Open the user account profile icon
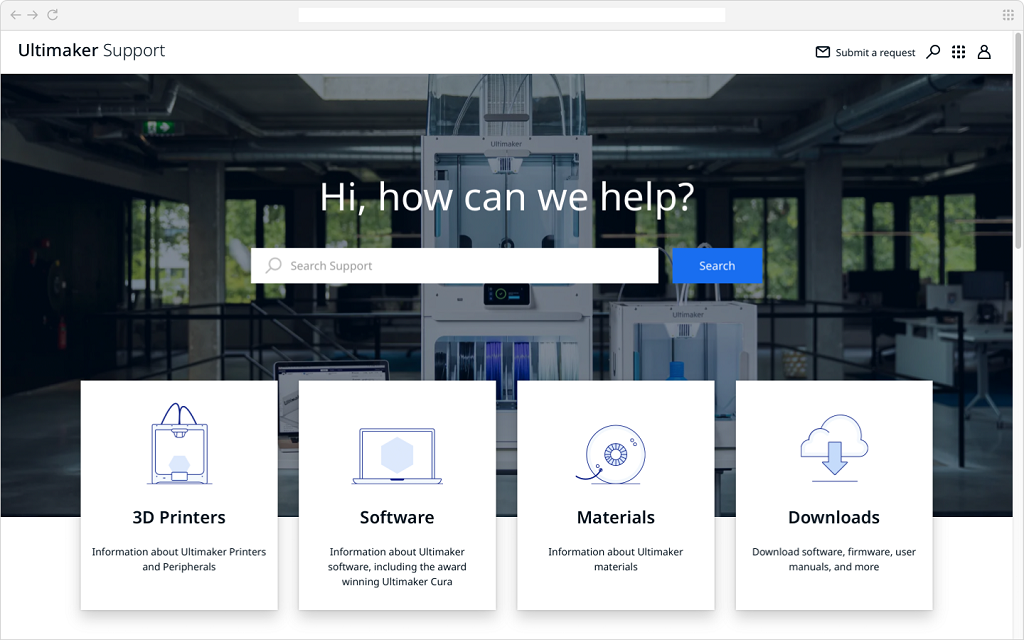This screenshot has height=640, width=1024. click(x=984, y=52)
